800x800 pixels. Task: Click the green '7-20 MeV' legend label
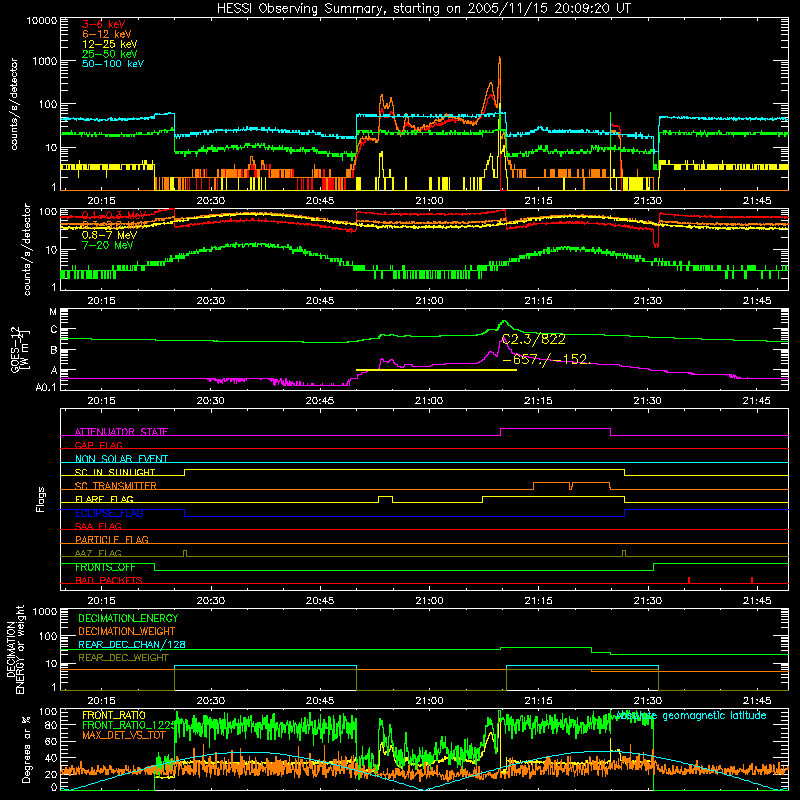(107, 245)
